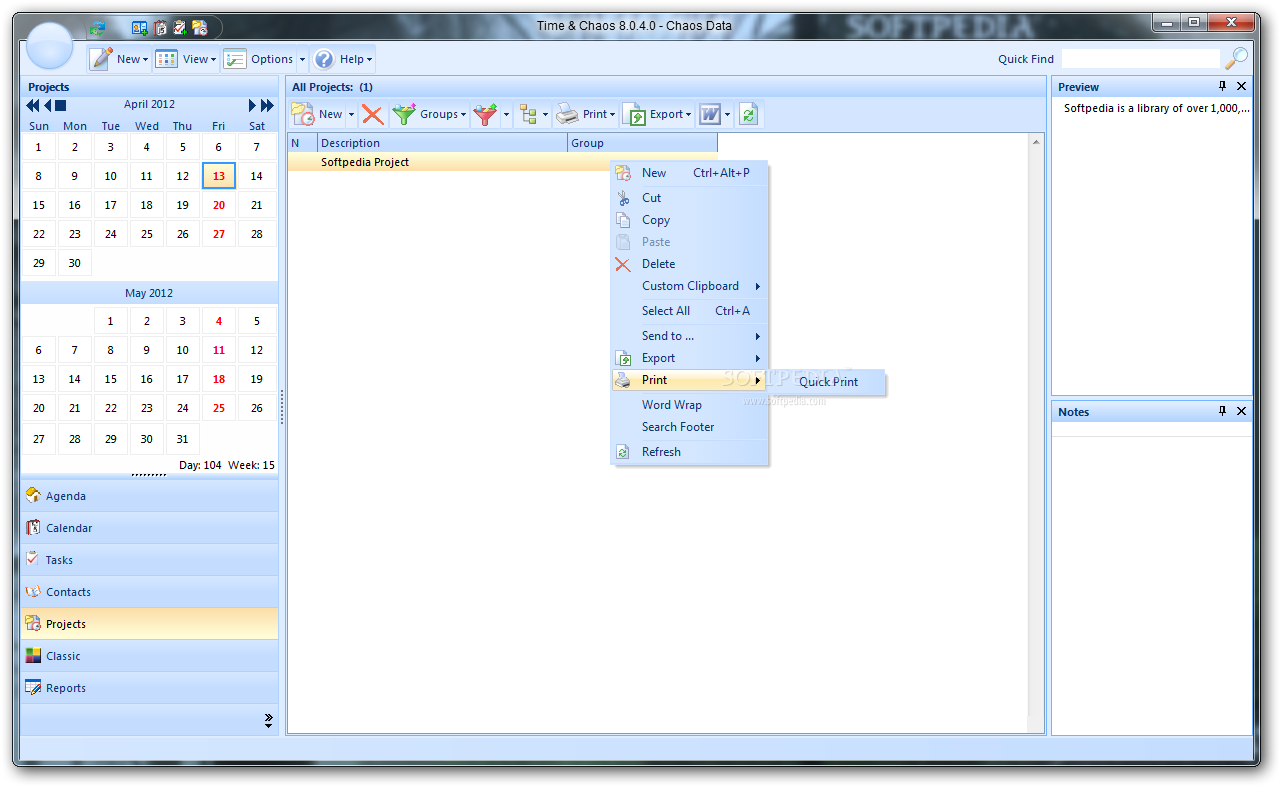Toggle Word Wrap in the context menu
The height and width of the screenshot is (787, 1281).
pyautogui.click(x=689, y=405)
